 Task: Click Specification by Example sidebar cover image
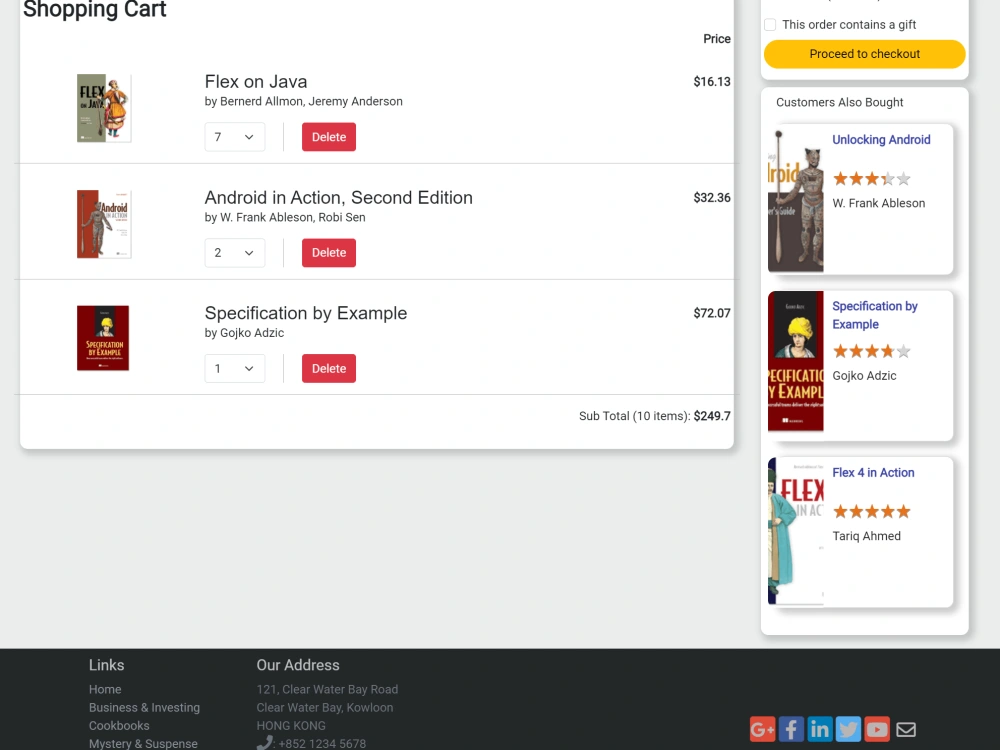click(796, 362)
